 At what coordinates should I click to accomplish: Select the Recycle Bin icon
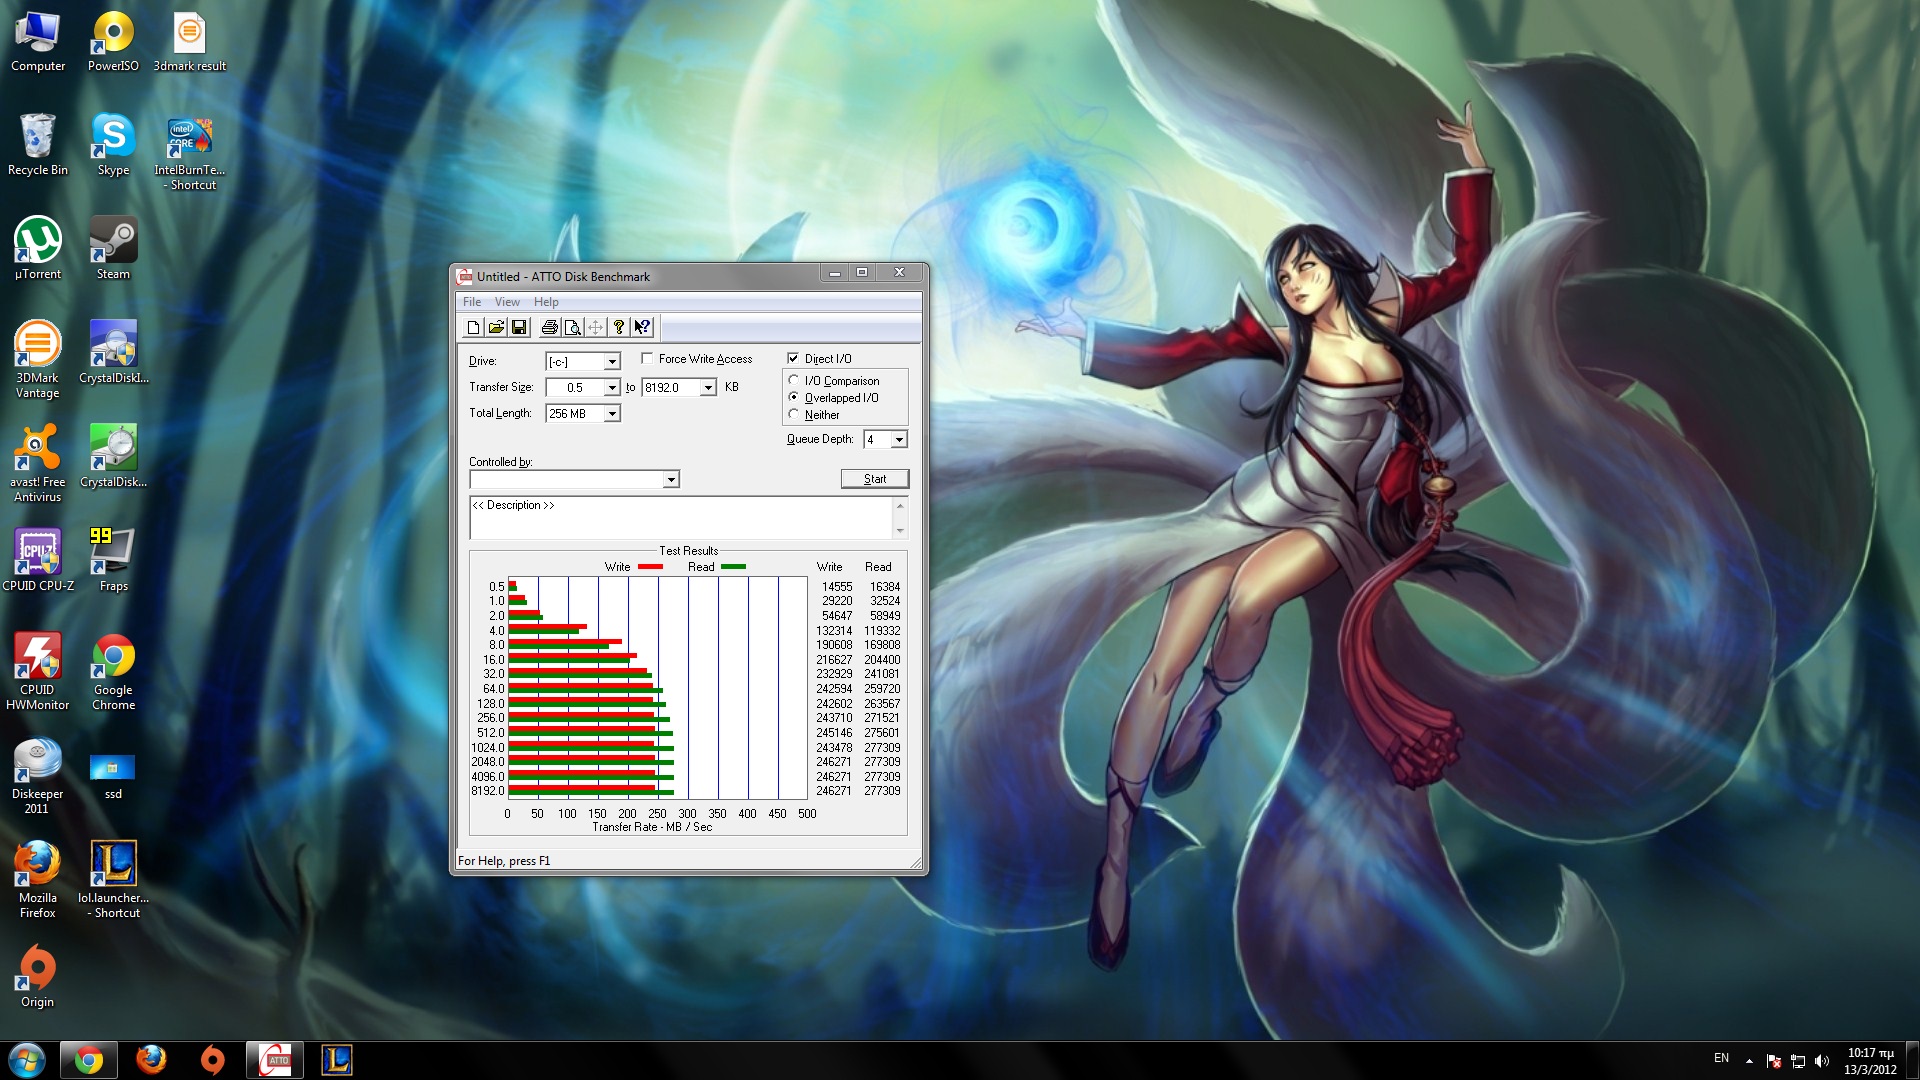click(x=38, y=145)
